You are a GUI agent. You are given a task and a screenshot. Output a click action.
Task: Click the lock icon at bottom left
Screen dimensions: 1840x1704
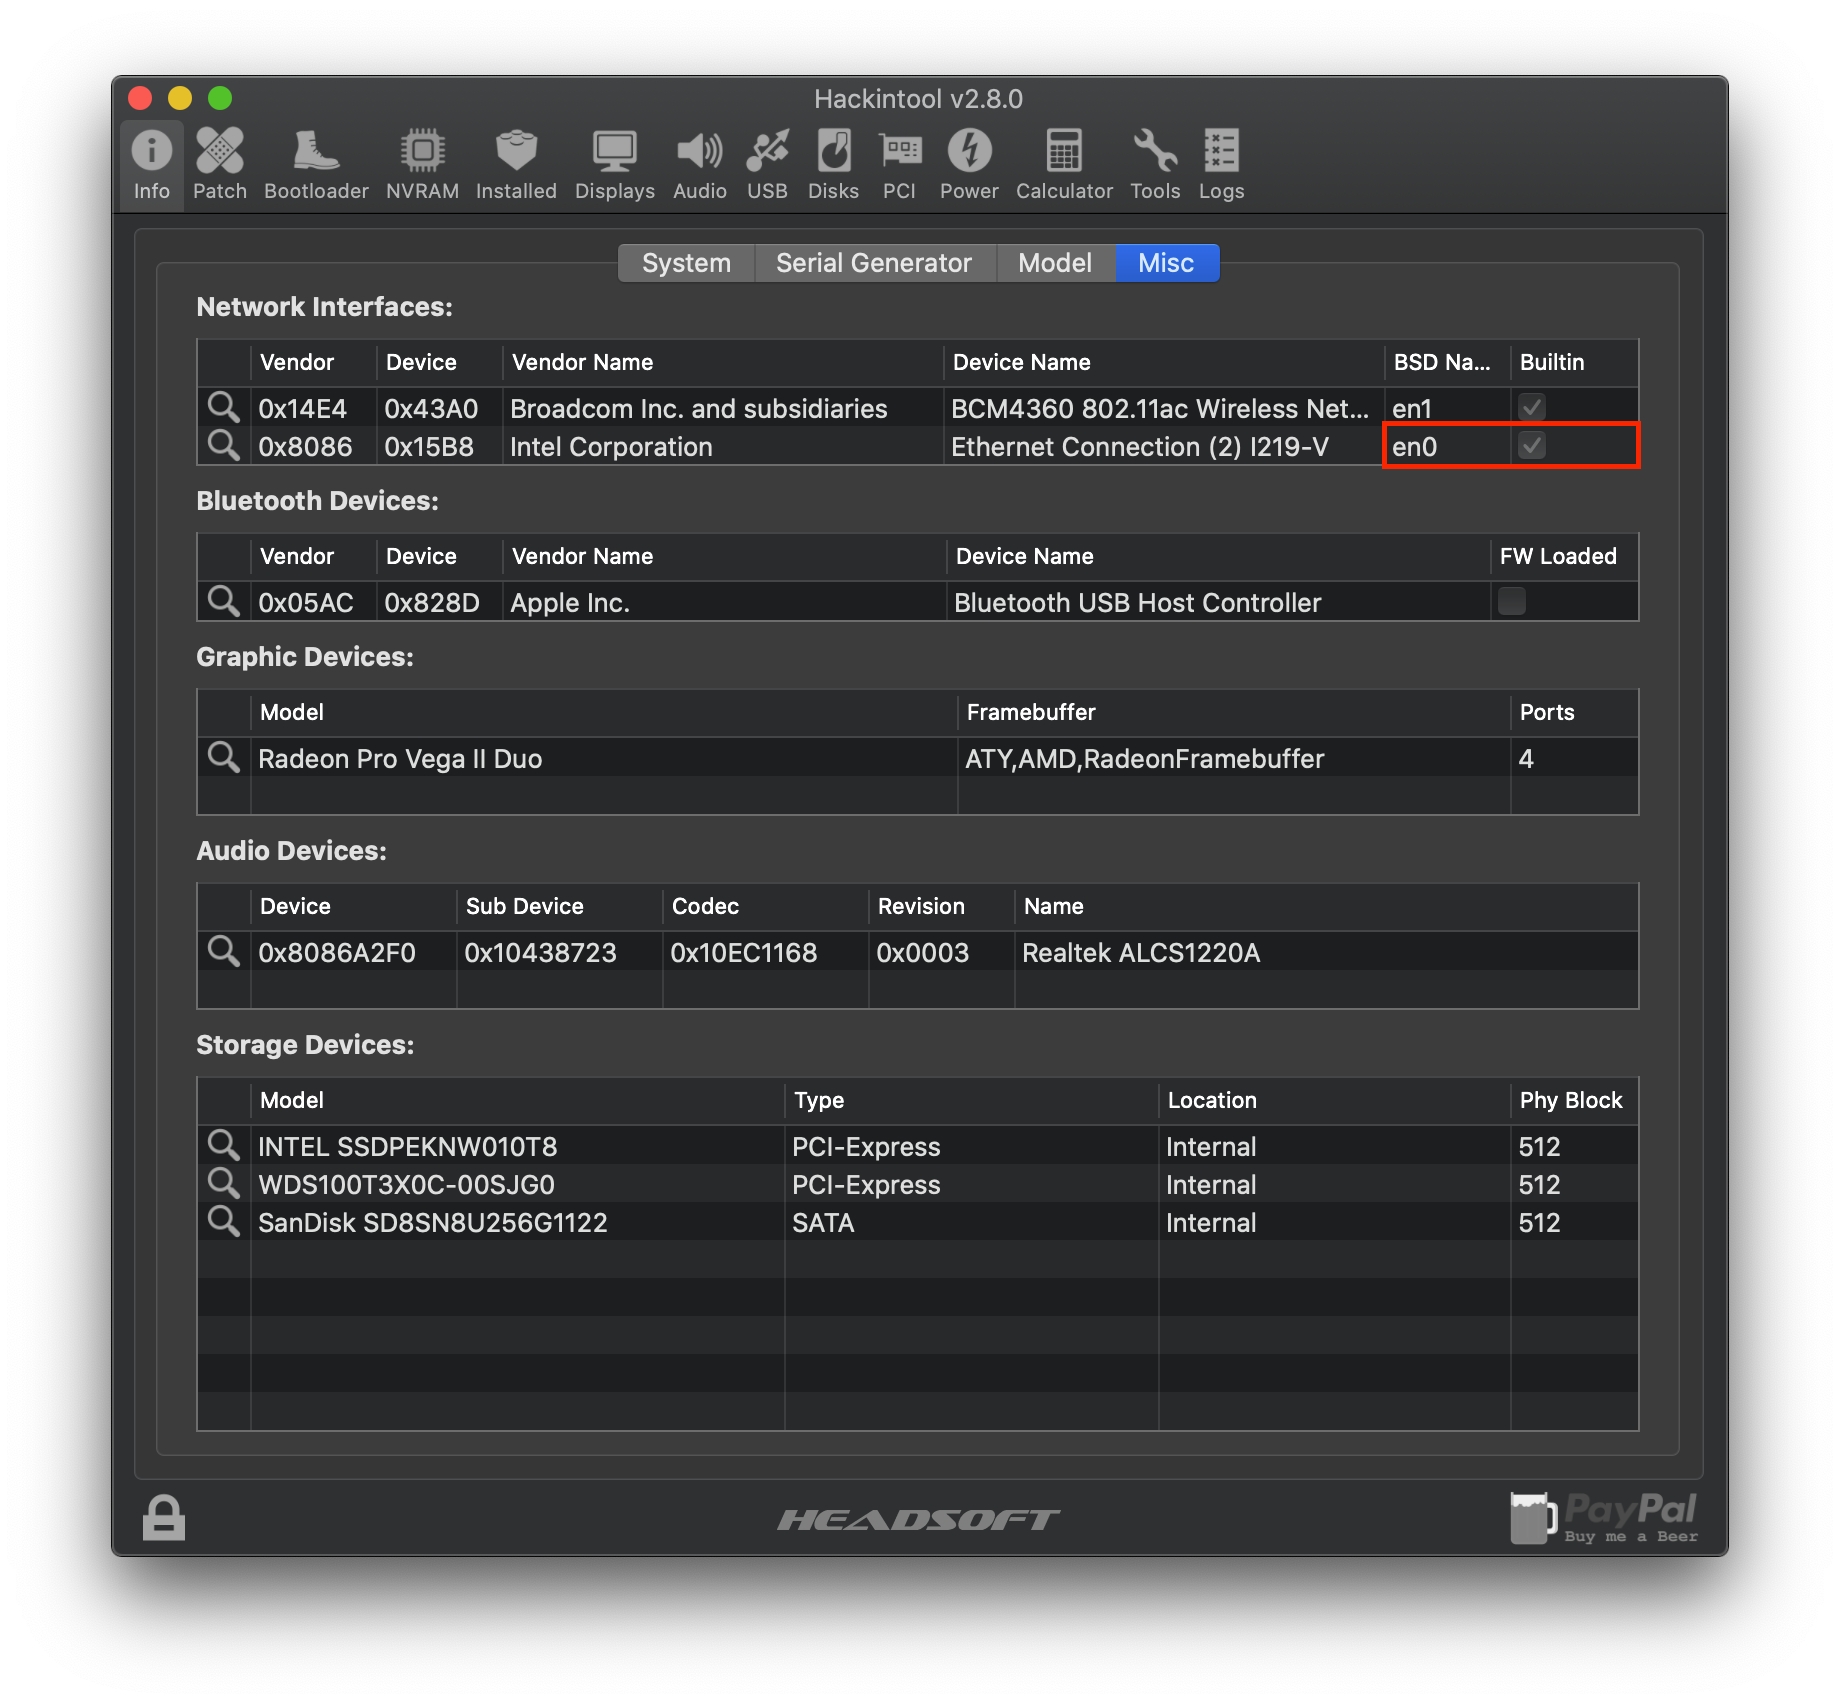click(164, 1518)
